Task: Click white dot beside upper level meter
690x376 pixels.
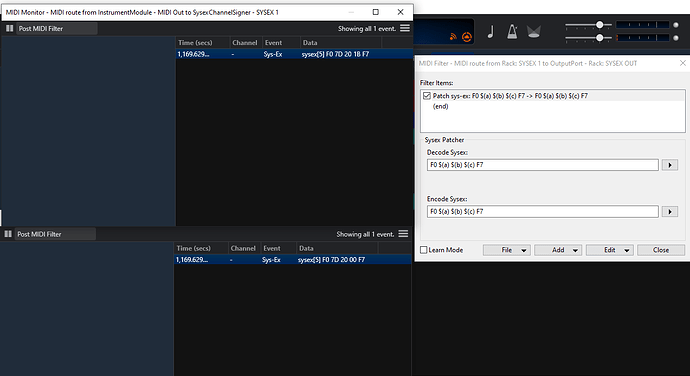Action: (x=676, y=25)
